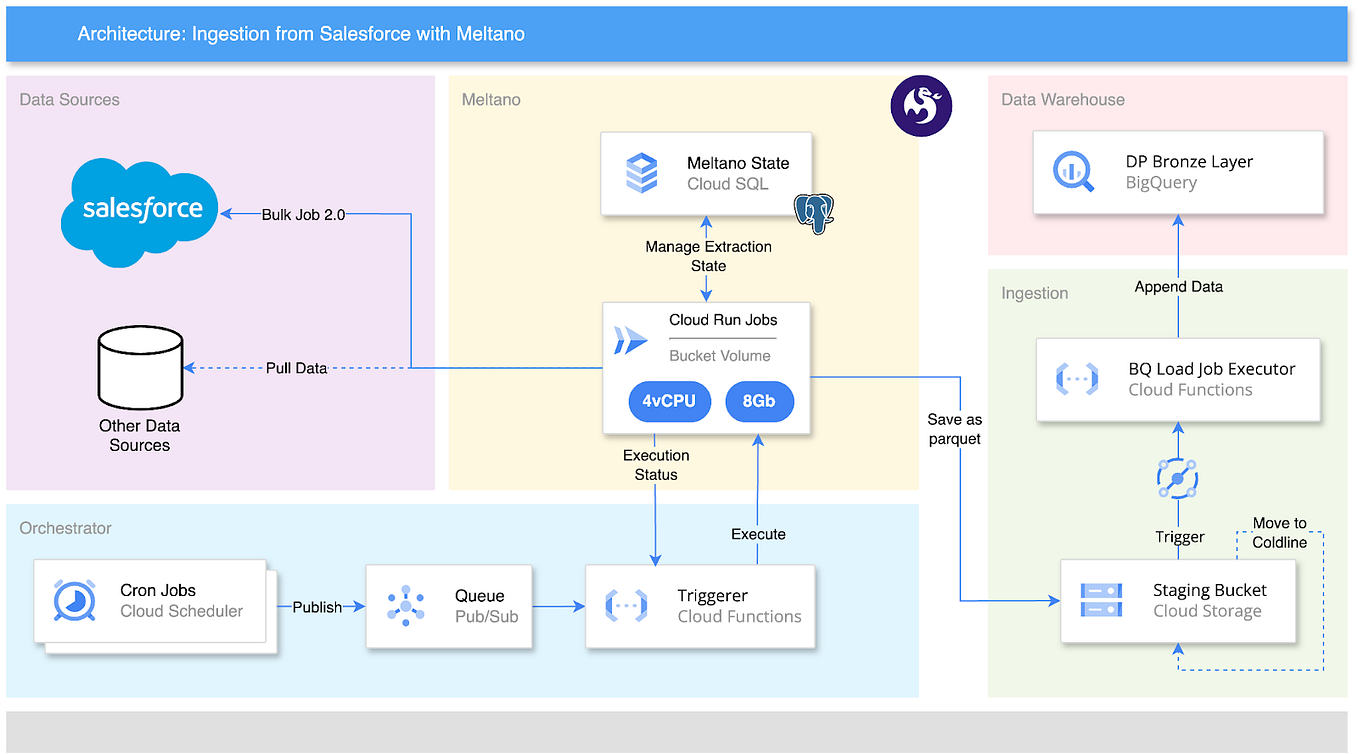The width and height of the screenshot is (1358, 754).
Task: Select the Cron Jobs card
Action: click(x=150, y=600)
